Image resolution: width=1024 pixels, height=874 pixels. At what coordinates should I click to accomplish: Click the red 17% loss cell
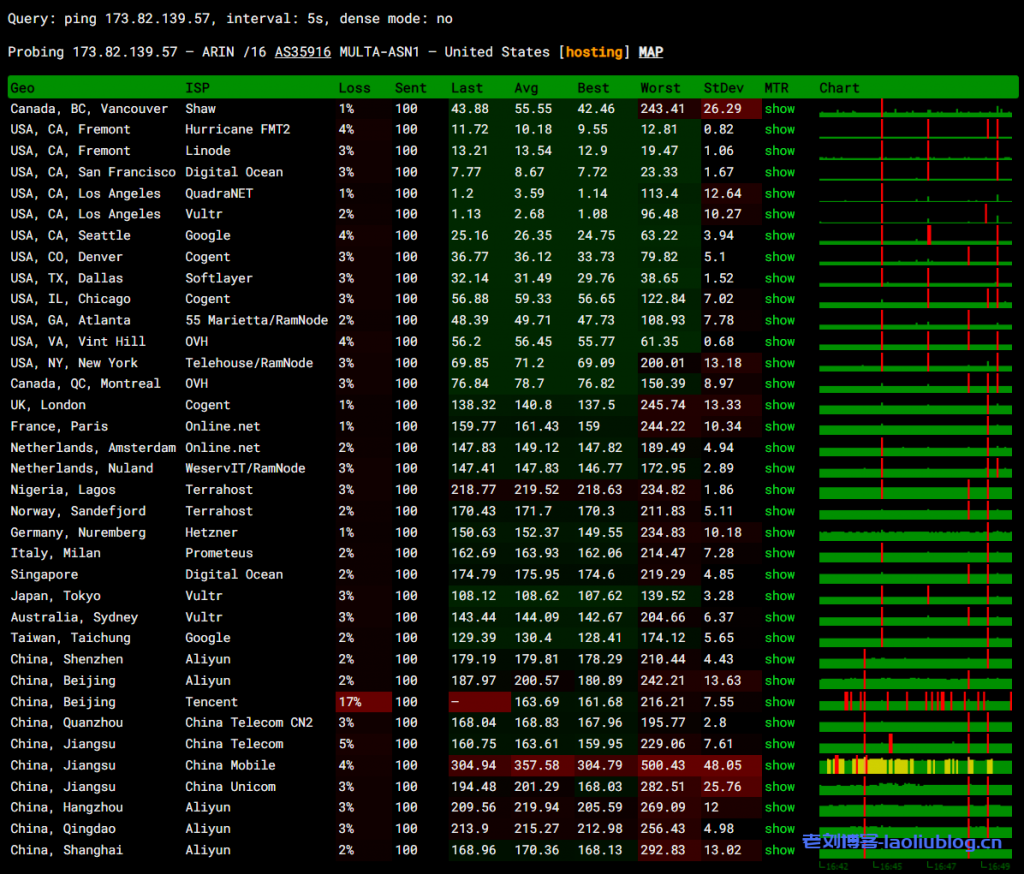click(363, 702)
